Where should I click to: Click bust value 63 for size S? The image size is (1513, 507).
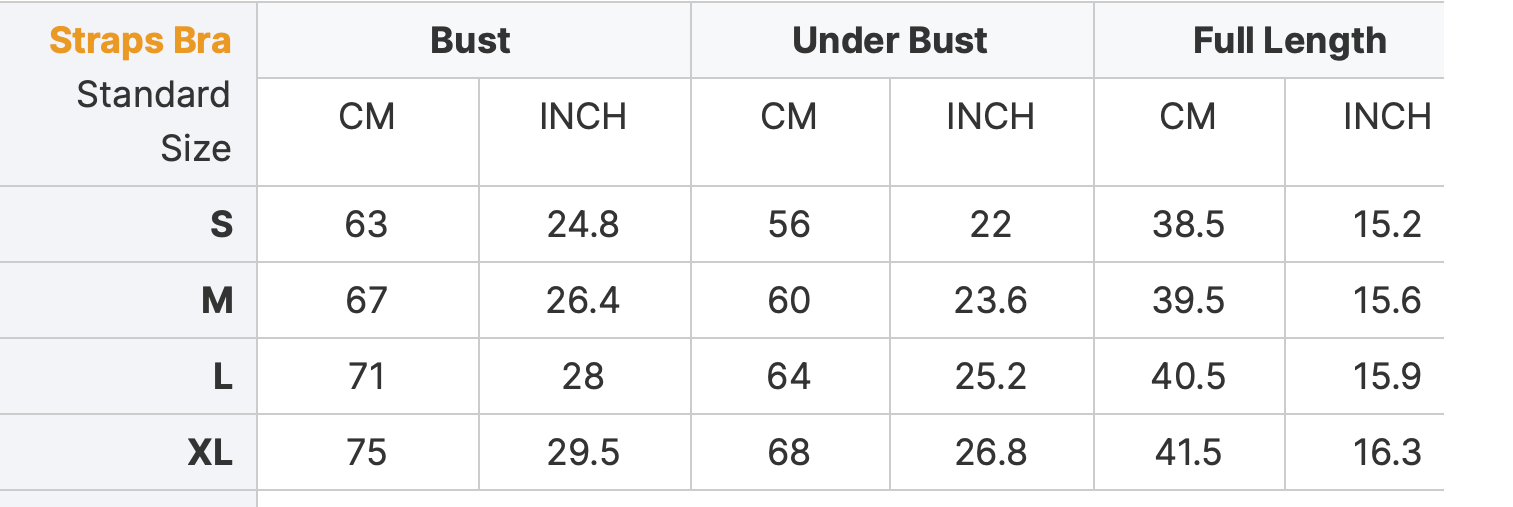[366, 224]
